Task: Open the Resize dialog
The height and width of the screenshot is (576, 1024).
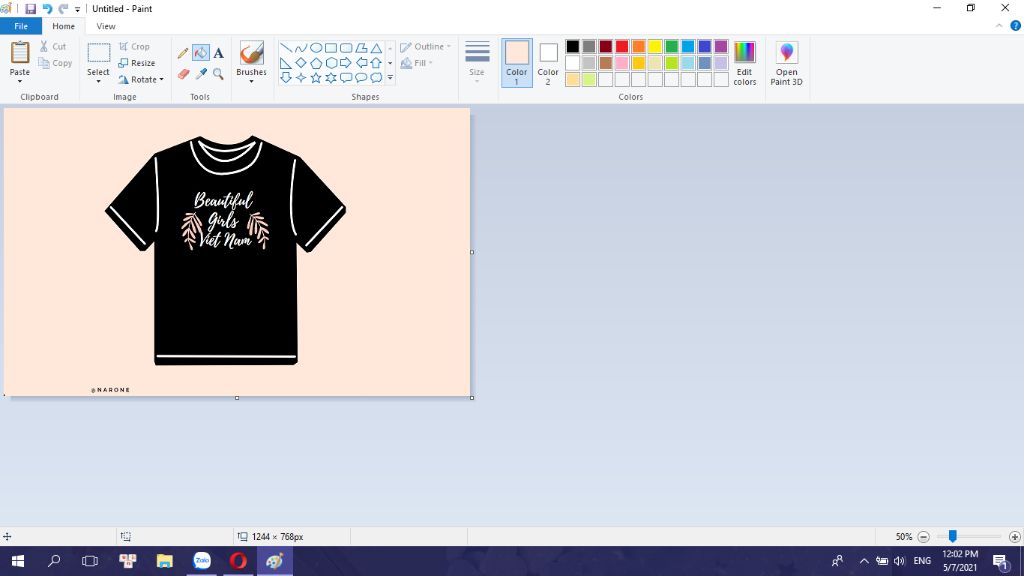Action: pyautogui.click(x=136, y=63)
